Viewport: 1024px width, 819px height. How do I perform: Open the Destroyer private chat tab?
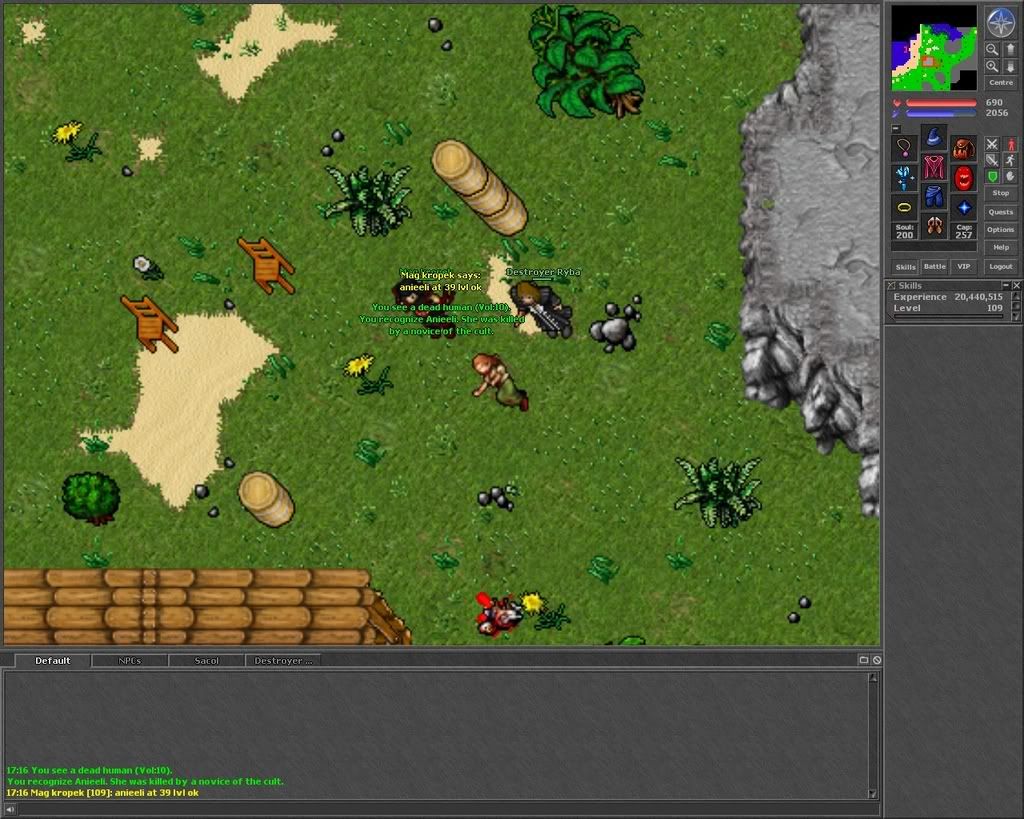pos(283,661)
